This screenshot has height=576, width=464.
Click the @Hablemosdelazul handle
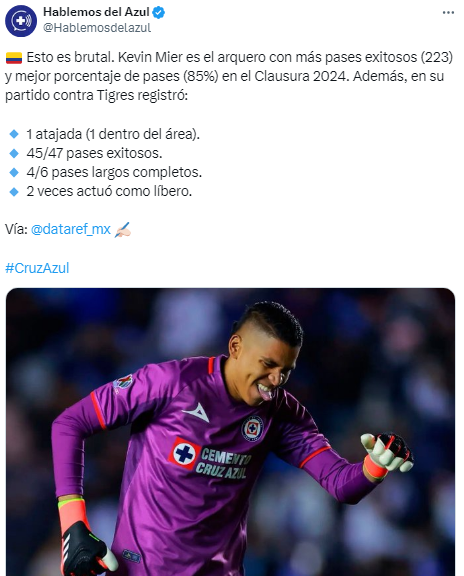point(97,28)
